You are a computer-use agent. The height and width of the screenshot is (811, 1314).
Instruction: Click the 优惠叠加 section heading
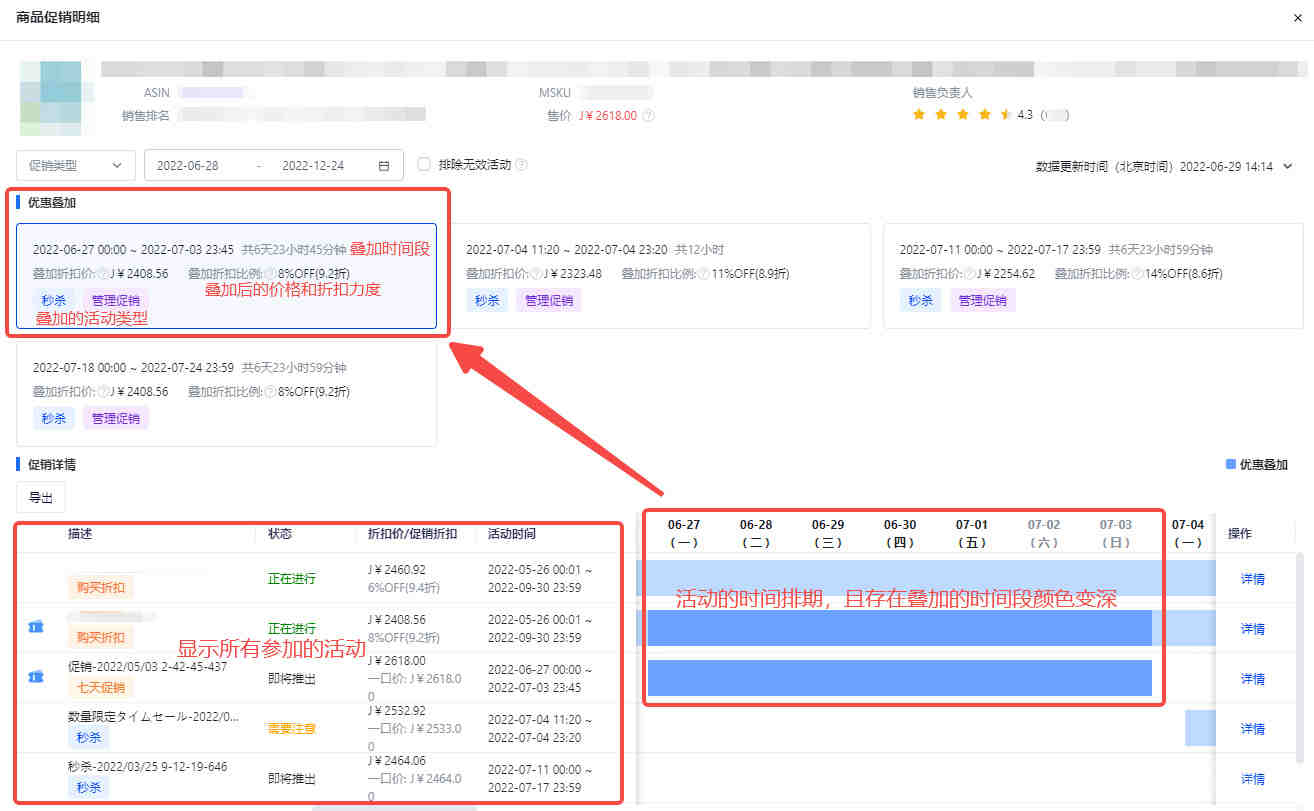coord(52,202)
